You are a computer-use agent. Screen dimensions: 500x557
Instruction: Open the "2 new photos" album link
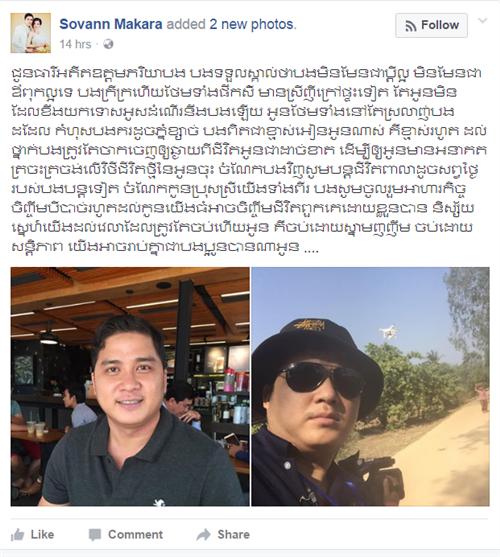pos(252,24)
